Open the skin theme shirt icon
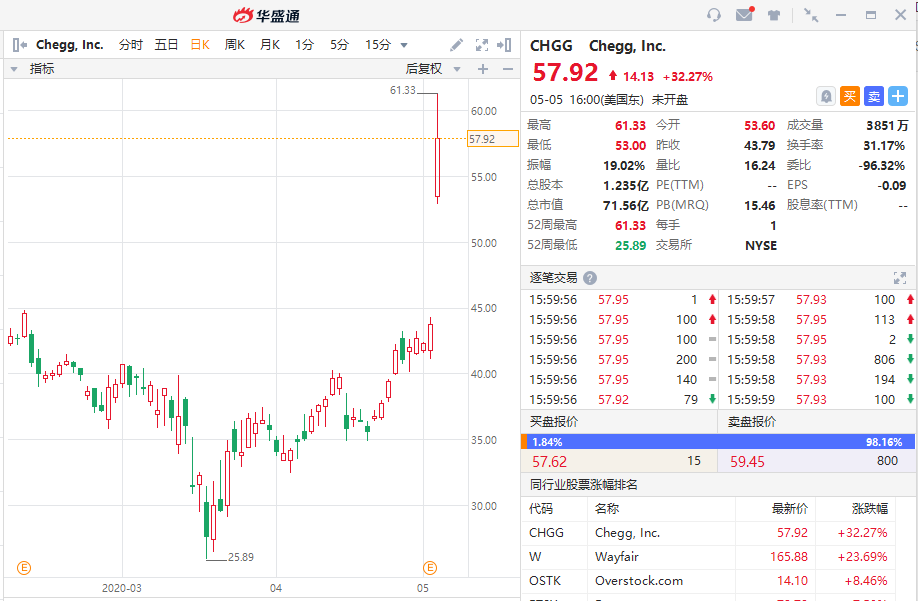 (774, 15)
